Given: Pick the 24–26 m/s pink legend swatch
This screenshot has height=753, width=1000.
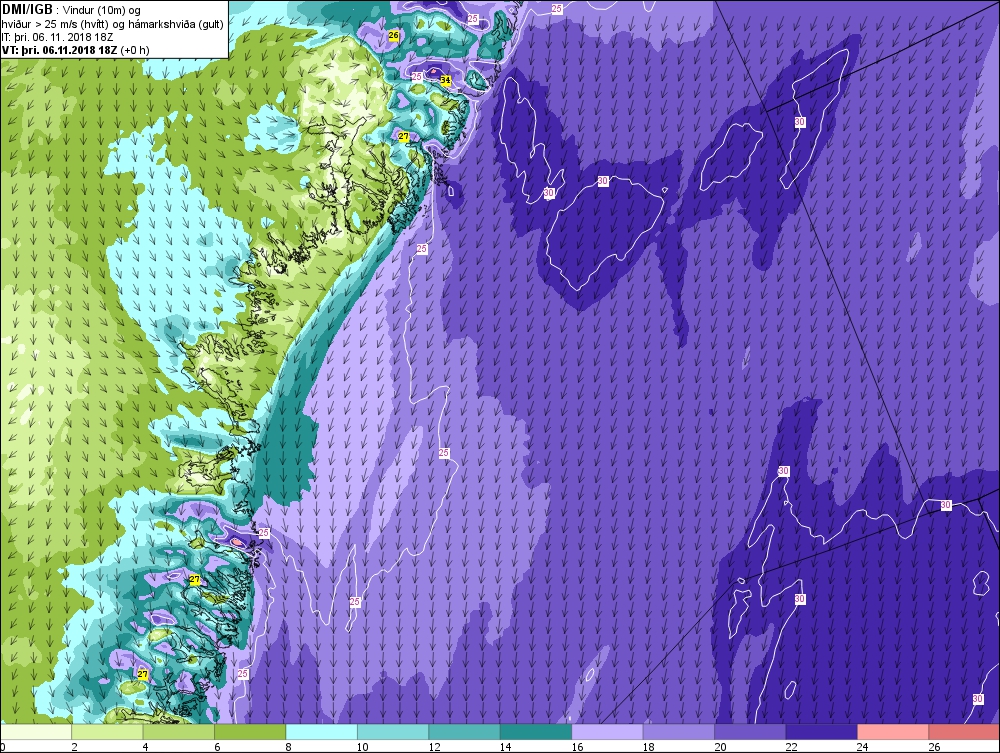Looking at the screenshot, I should point(893,732).
